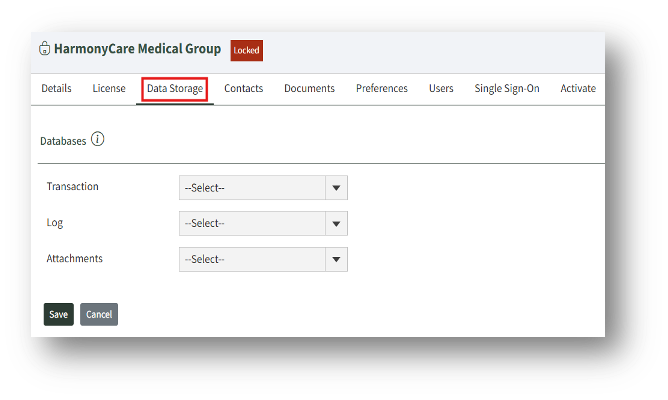The width and height of the screenshot is (668, 400).
Task: Select the Single Sign-On tab
Action: pos(507,89)
